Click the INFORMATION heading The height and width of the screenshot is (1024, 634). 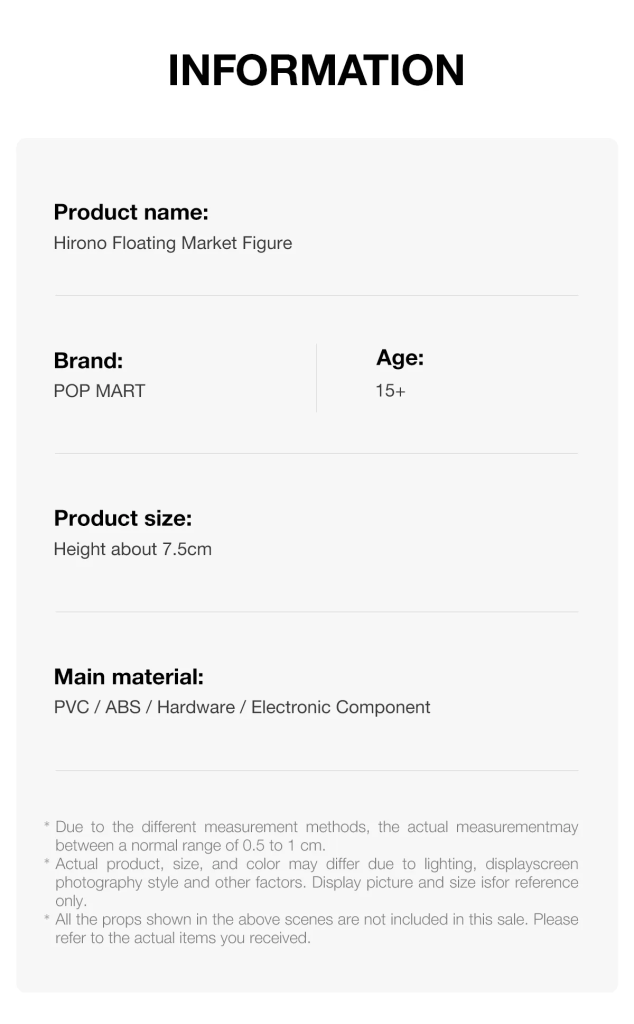(x=316, y=70)
